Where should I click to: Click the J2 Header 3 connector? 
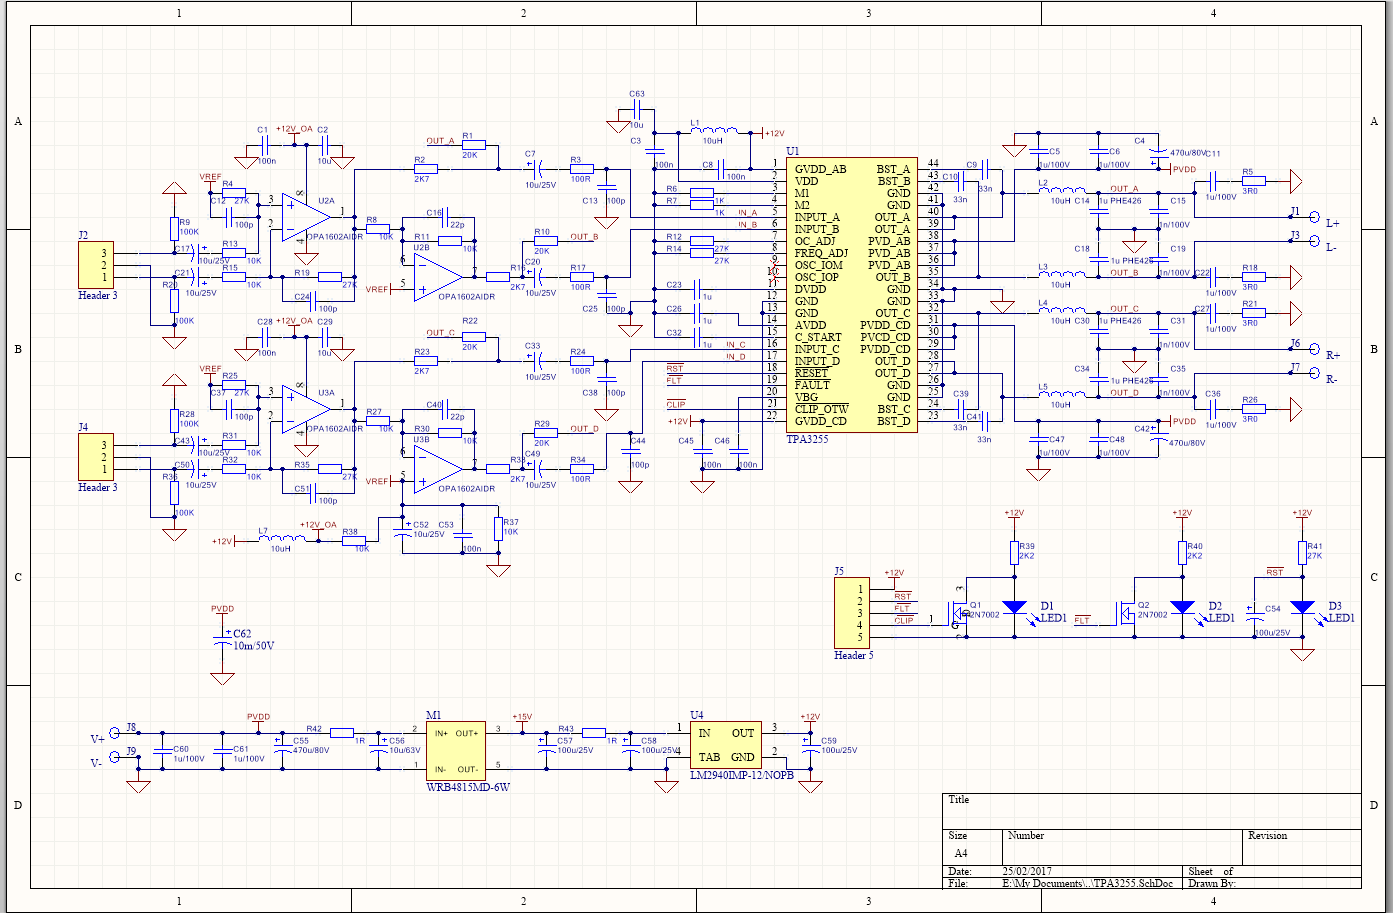98,265
